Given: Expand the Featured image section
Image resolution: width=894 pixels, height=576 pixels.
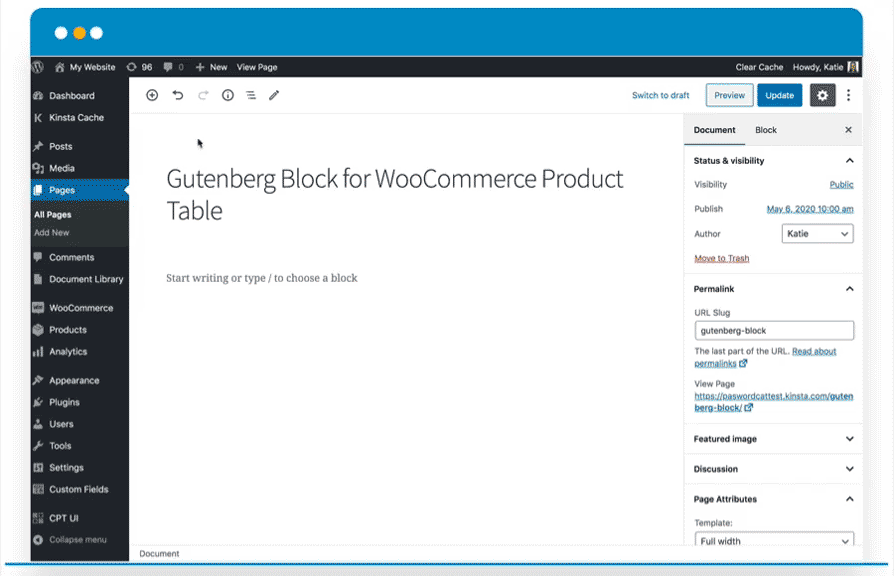Looking at the screenshot, I should coord(774,439).
